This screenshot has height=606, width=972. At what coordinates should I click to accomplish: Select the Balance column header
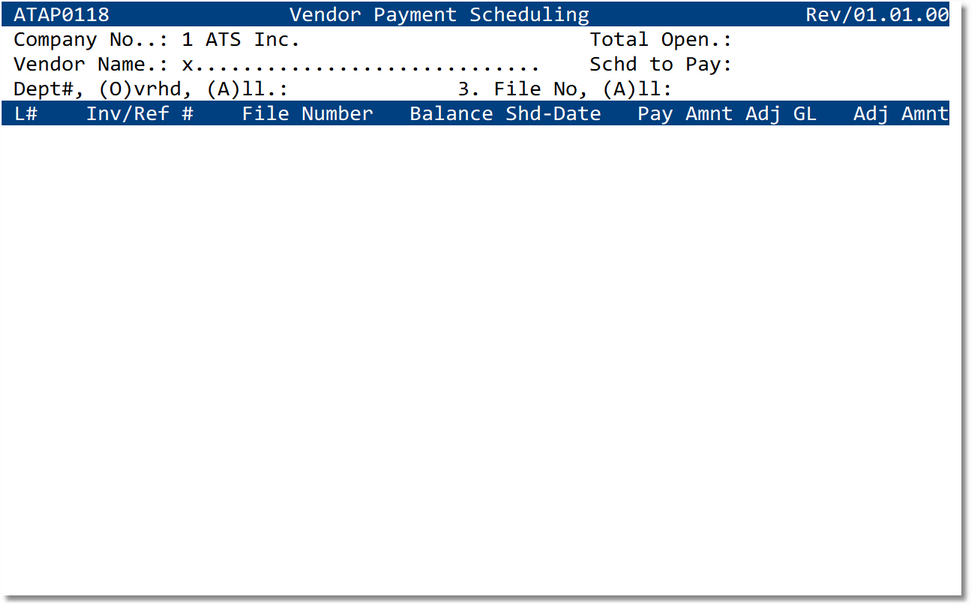pos(451,113)
